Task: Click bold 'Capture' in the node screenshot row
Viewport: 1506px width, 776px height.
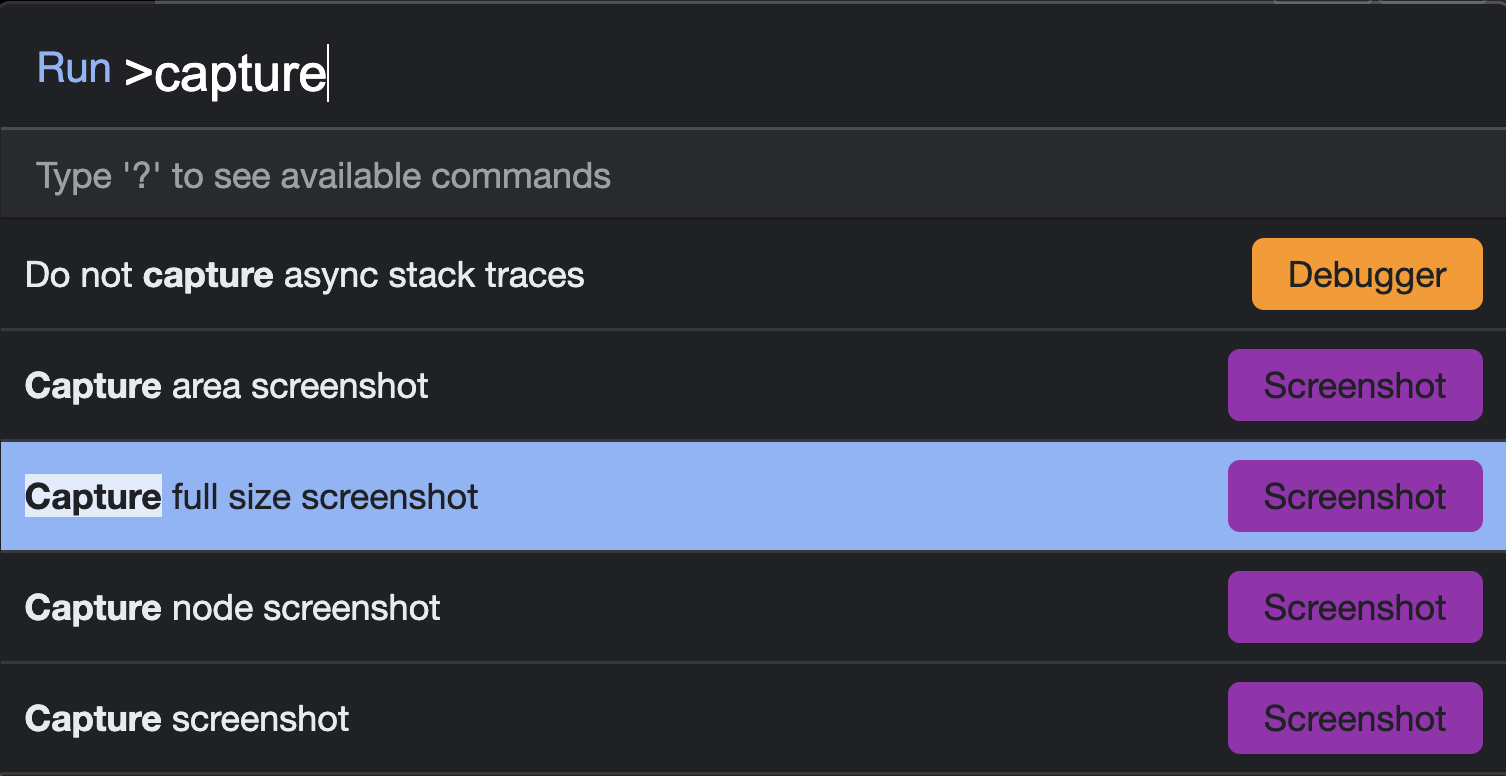Action: 93,608
